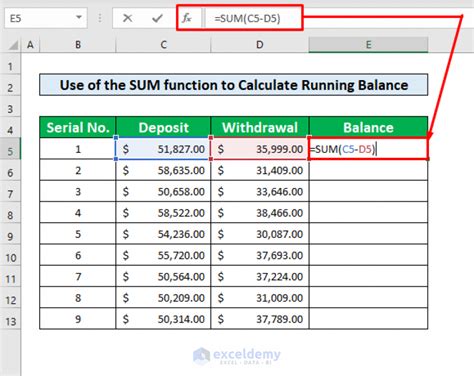Screen dimensions: 474x376
Task: Select withdrawal value 37,789.00
Action: pos(260,319)
